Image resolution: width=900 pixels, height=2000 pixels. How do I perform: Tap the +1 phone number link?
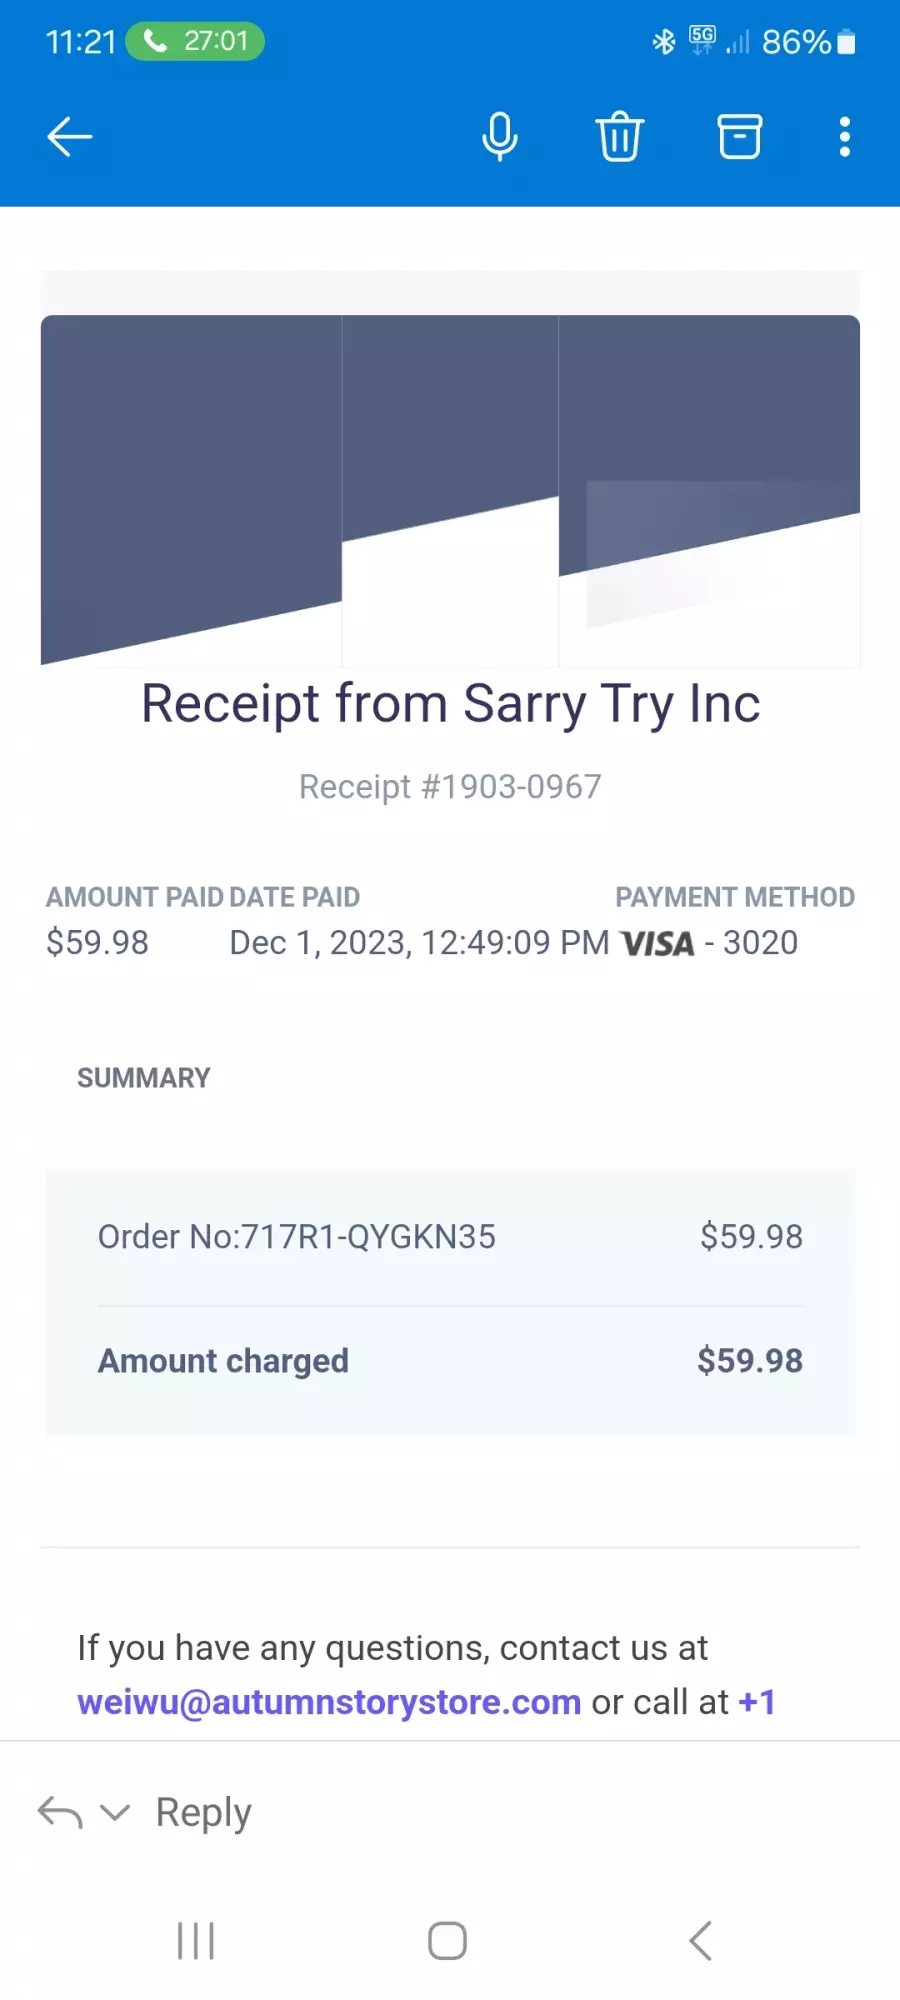click(757, 1702)
